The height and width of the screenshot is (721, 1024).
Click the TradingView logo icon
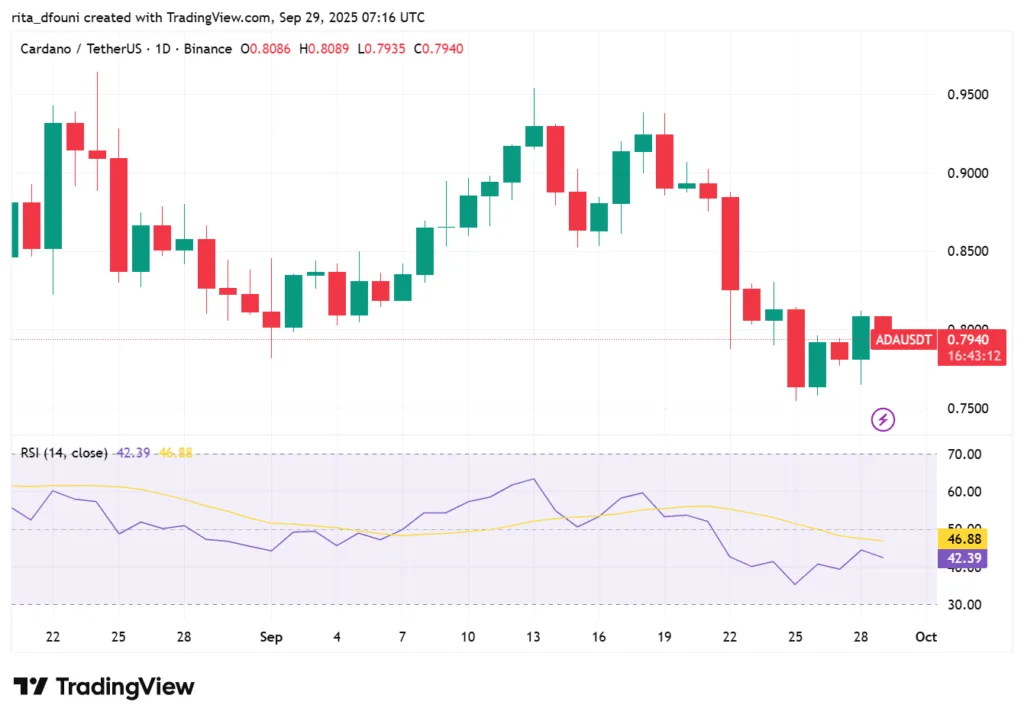(x=30, y=687)
